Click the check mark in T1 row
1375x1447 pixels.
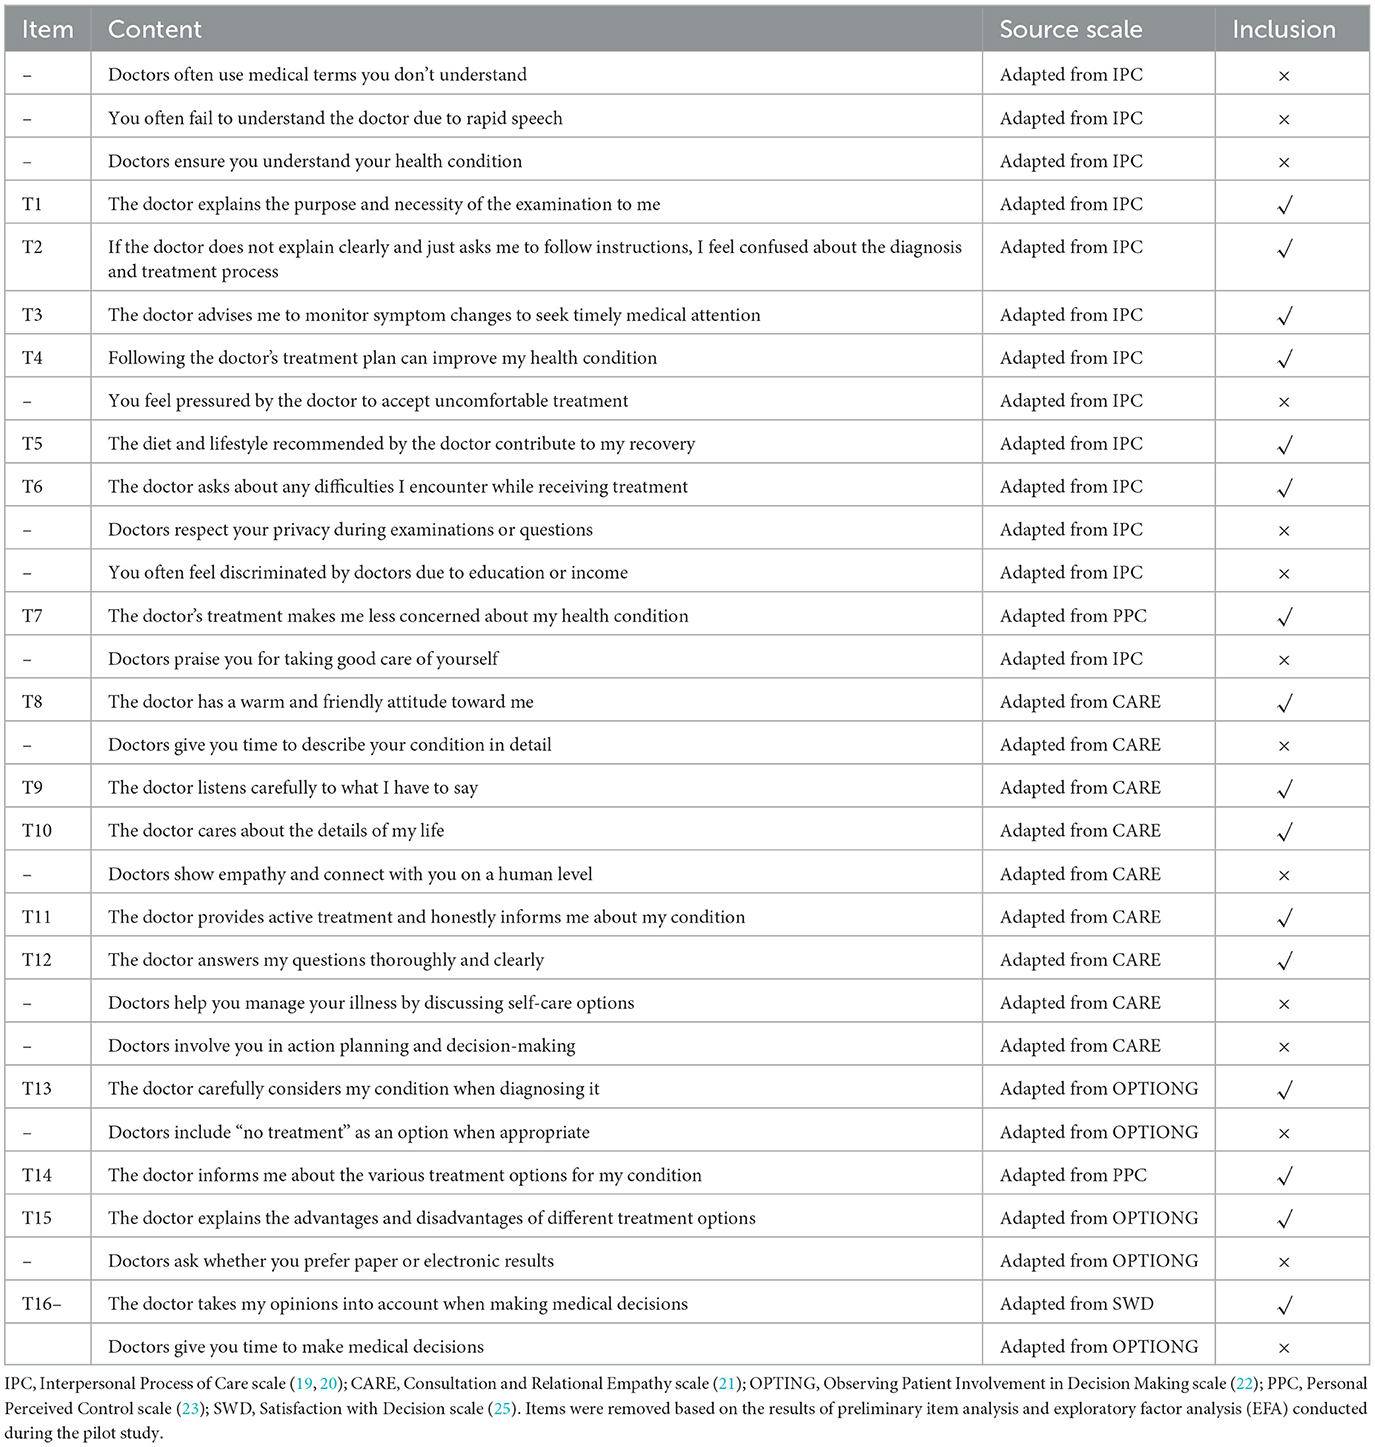pos(1285,205)
